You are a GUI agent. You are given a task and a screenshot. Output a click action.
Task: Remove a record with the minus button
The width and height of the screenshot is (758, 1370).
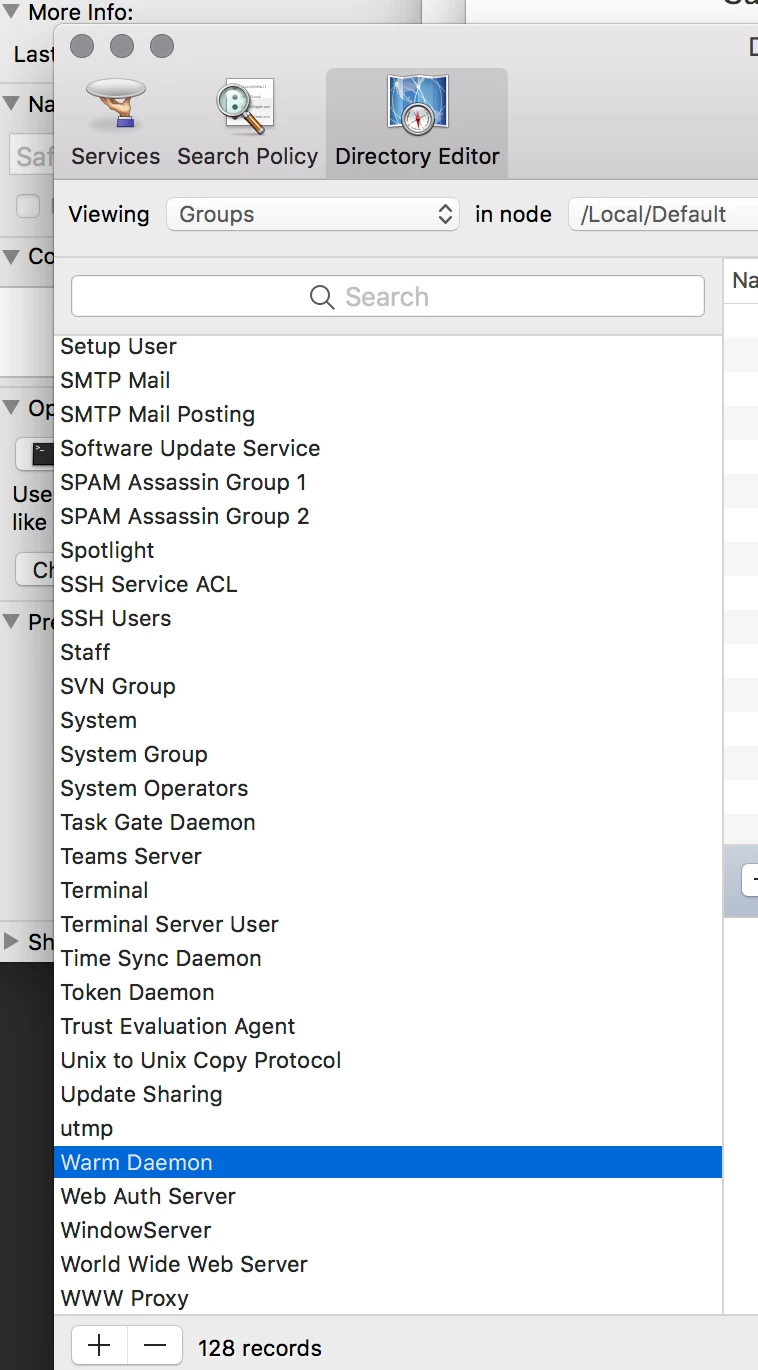(155, 1346)
